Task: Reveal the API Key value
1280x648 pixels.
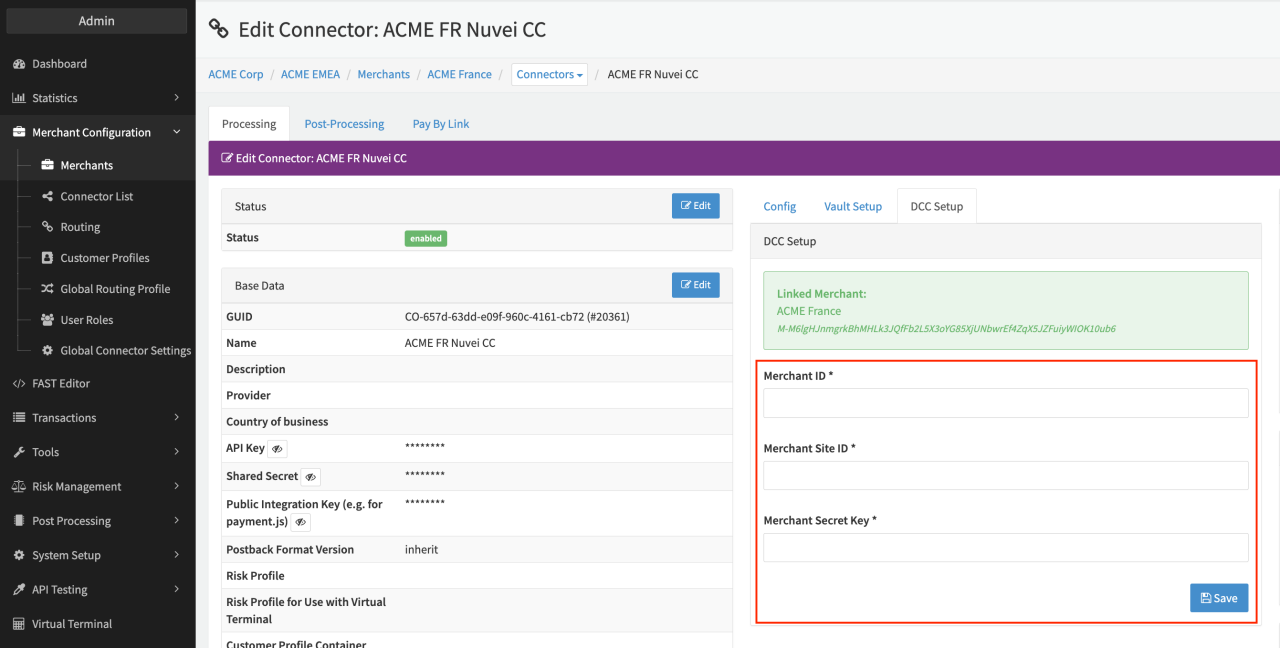Action: coord(277,449)
